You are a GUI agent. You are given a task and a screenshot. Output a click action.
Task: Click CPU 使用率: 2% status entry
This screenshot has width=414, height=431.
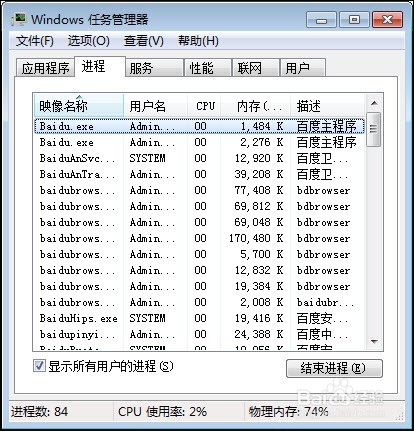point(162,411)
